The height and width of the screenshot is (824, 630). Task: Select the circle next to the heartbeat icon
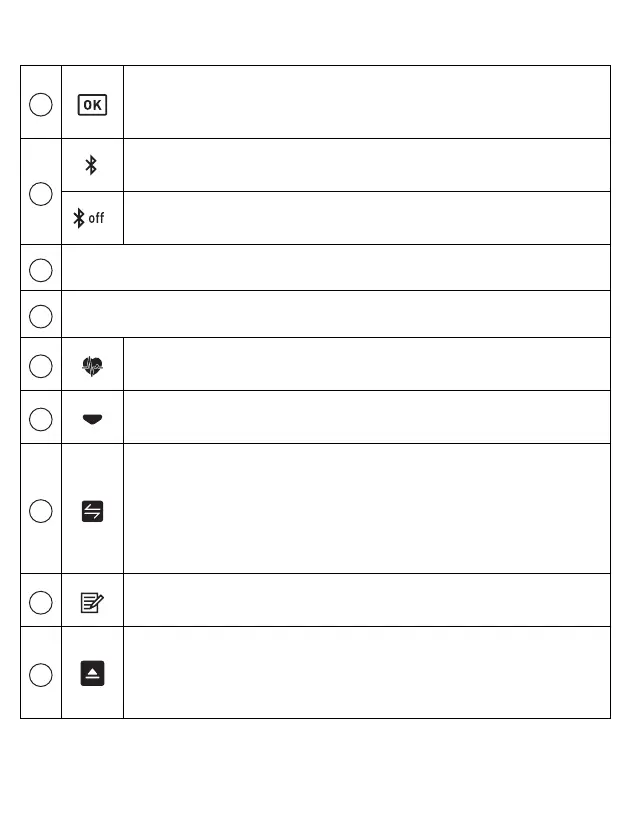[41, 367]
